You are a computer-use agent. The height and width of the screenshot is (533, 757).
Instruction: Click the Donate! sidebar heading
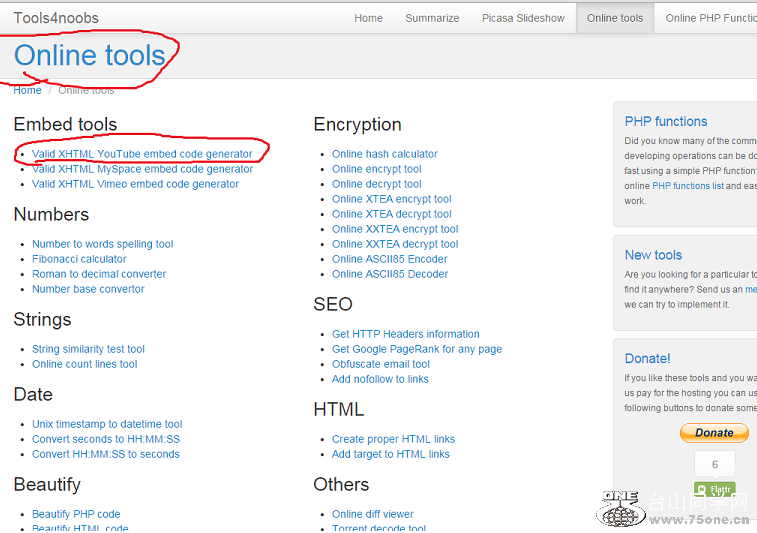tap(647, 358)
